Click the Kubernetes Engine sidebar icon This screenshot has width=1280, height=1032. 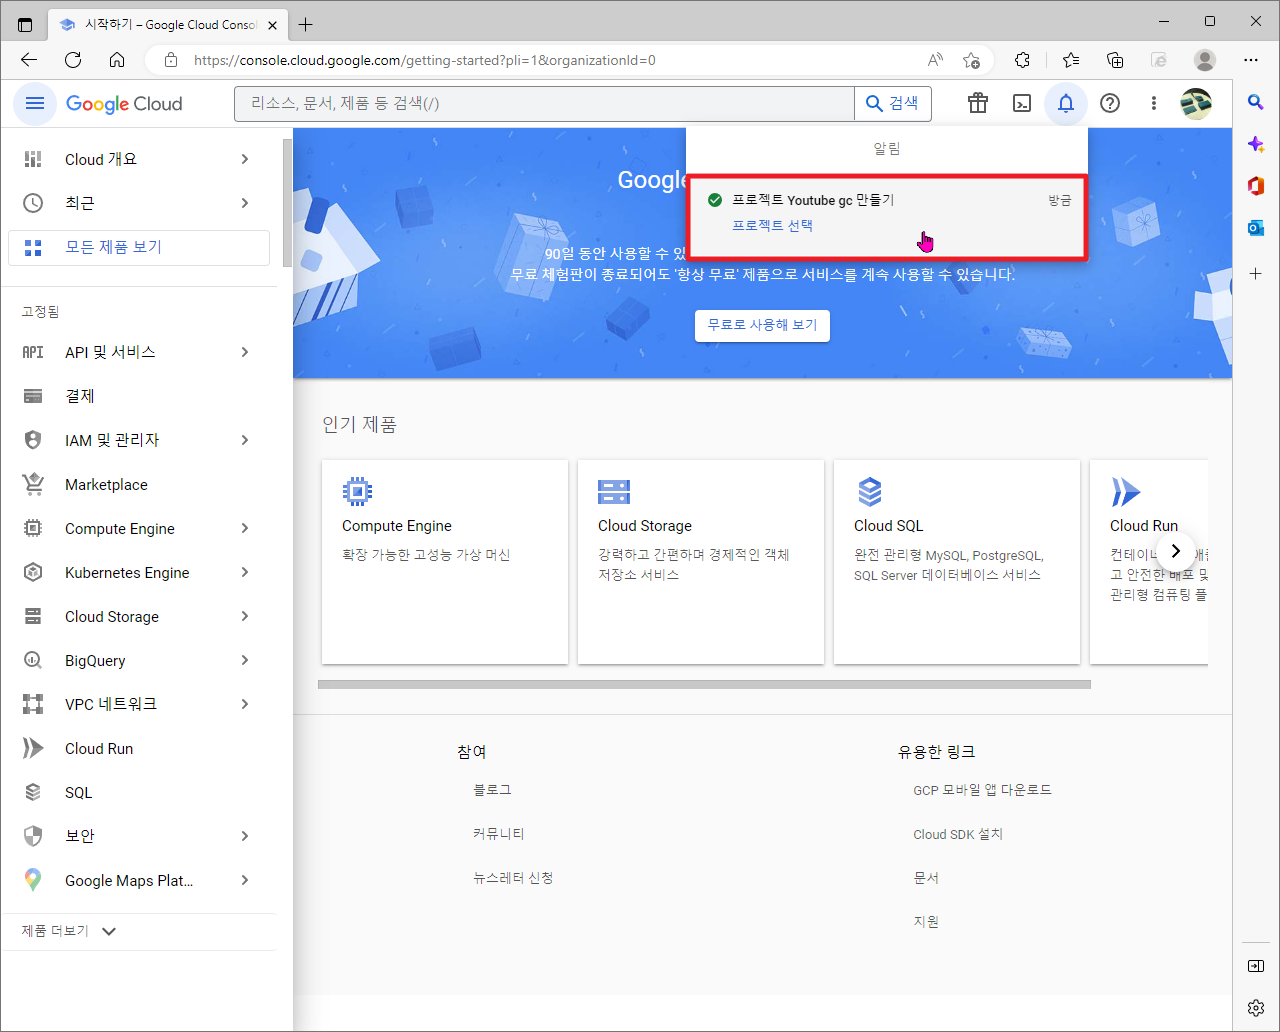click(x=33, y=572)
